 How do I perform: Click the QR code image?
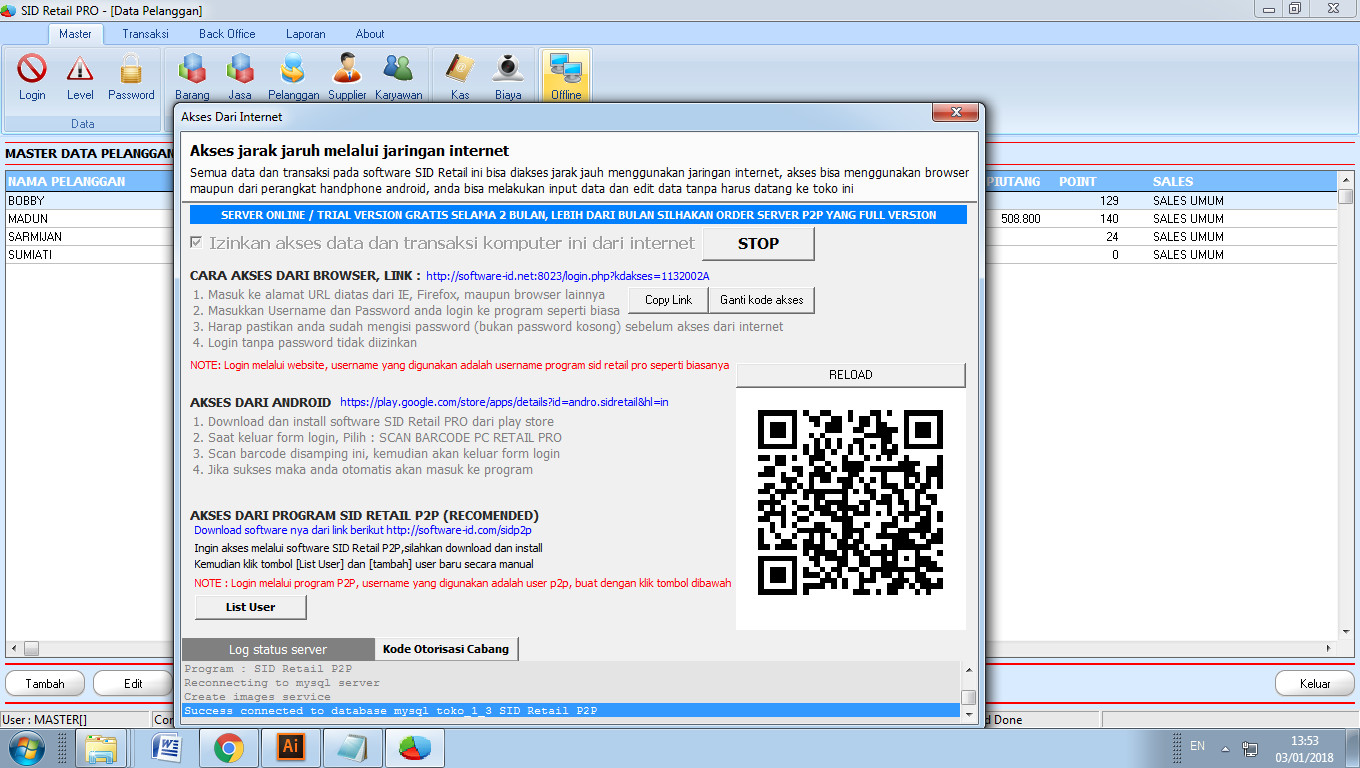coord(851,502)
